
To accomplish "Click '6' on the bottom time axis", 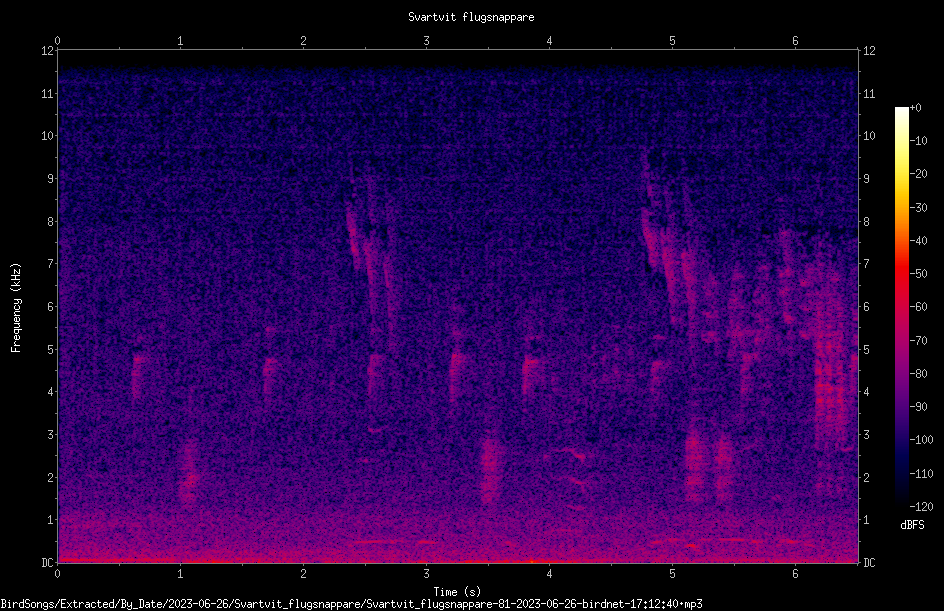I will (795, 574).
